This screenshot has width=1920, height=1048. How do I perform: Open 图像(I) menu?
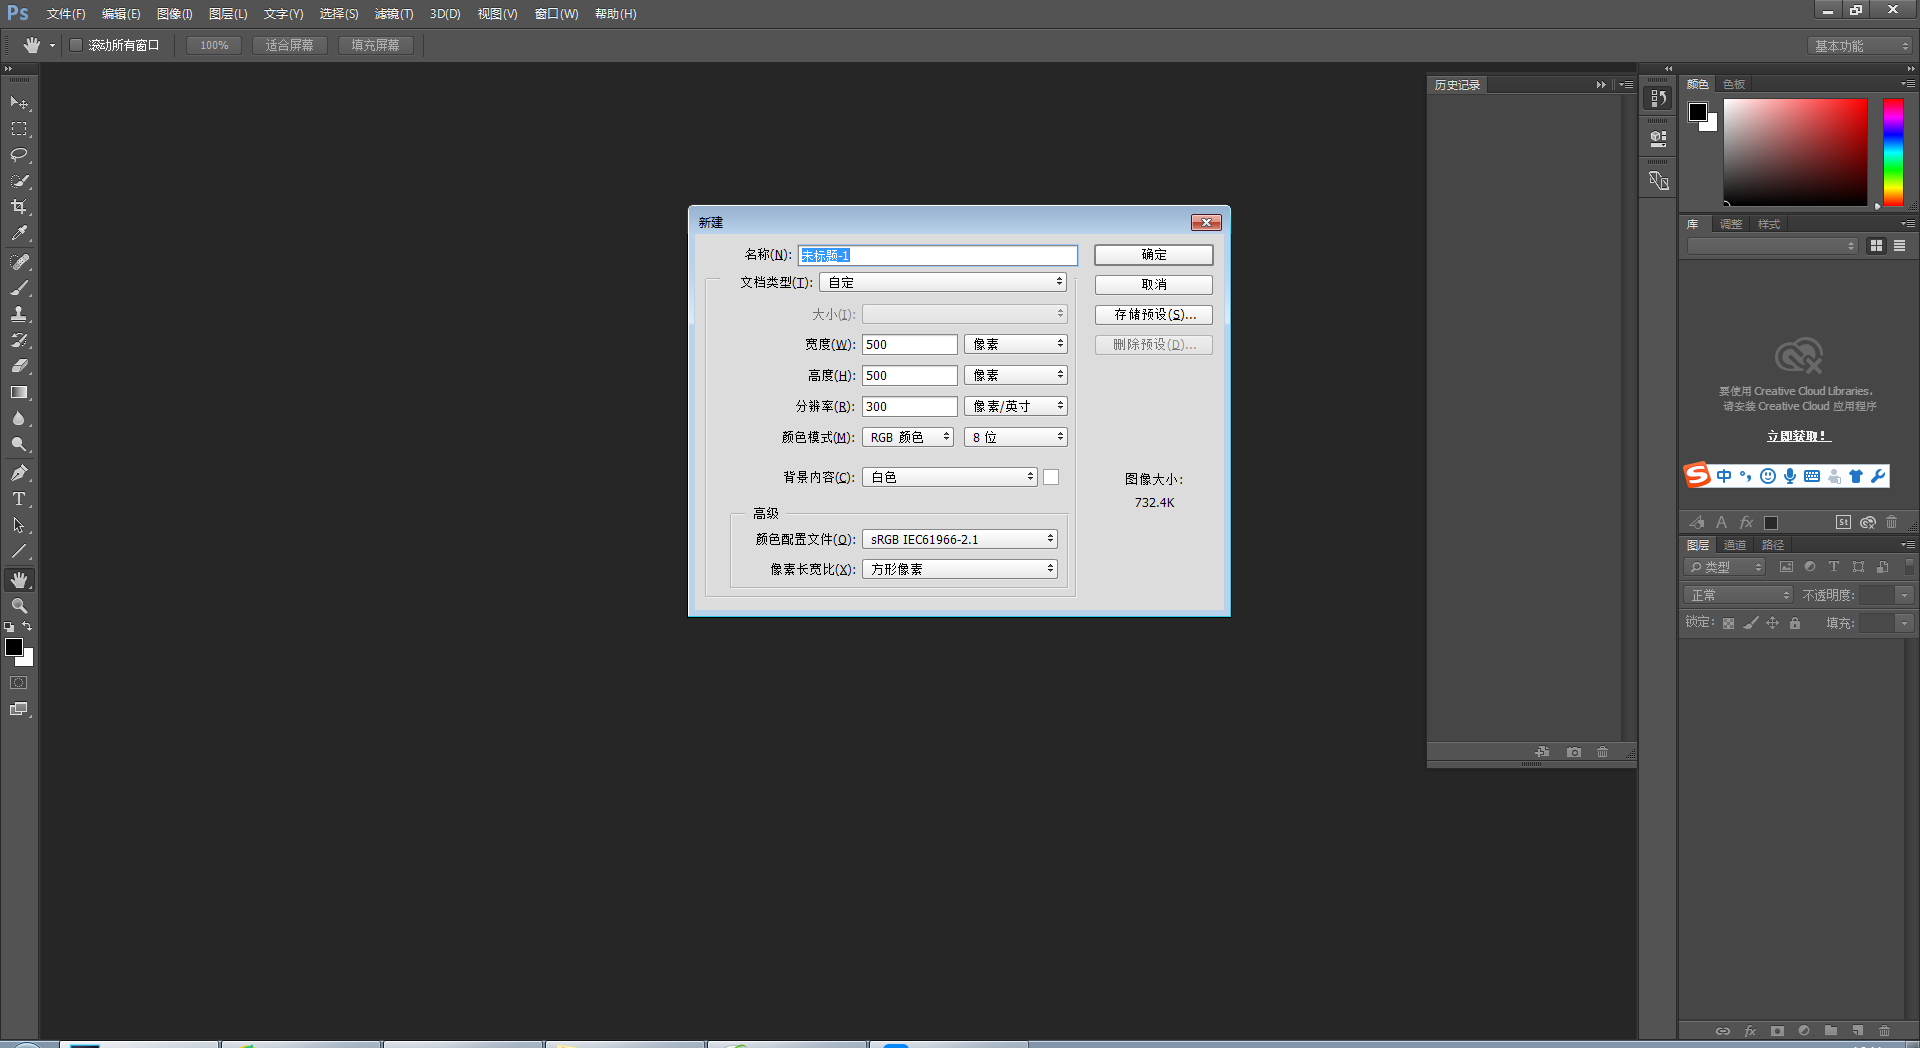coord(175,14)
